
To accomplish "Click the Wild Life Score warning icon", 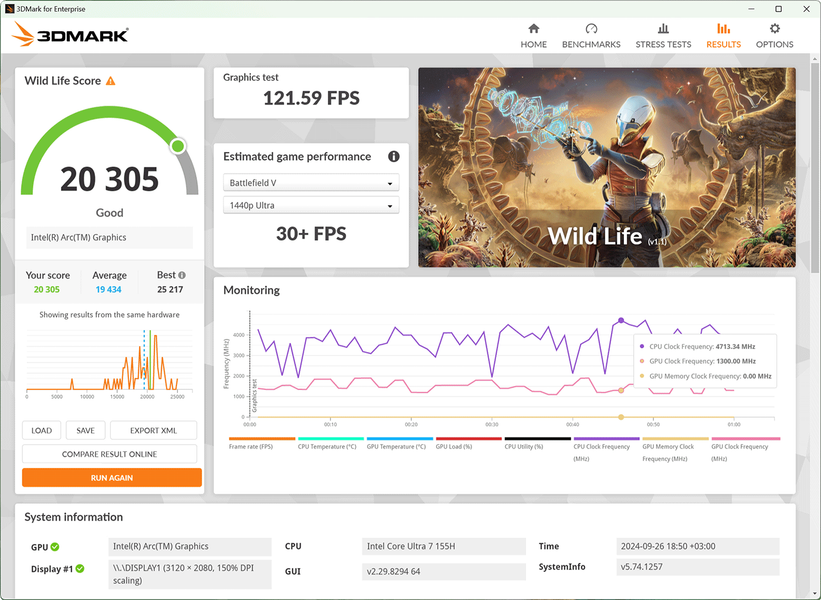I will click(x=110, y=81).
